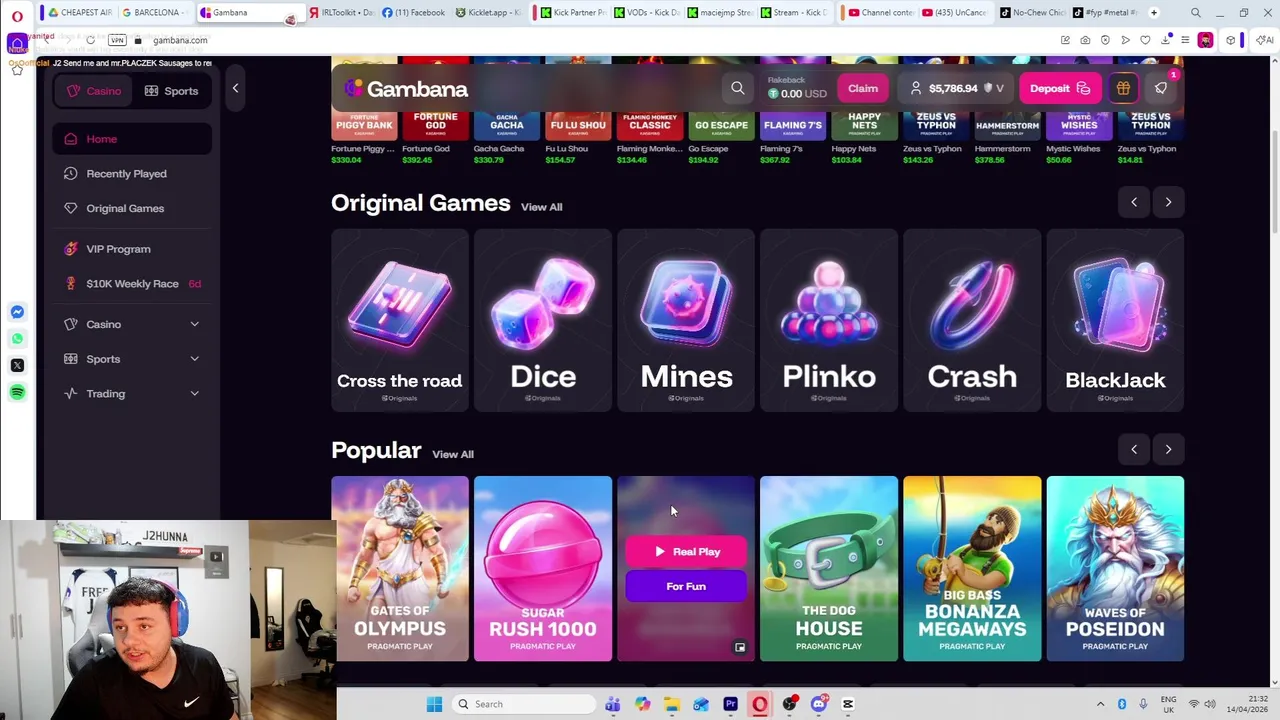Open File Explorer from taskbar
The image size is (1280, 720).
[671, 704]
